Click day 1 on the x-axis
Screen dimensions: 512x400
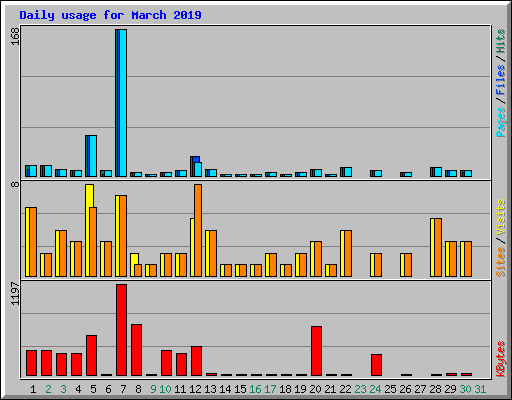(33, 389)
